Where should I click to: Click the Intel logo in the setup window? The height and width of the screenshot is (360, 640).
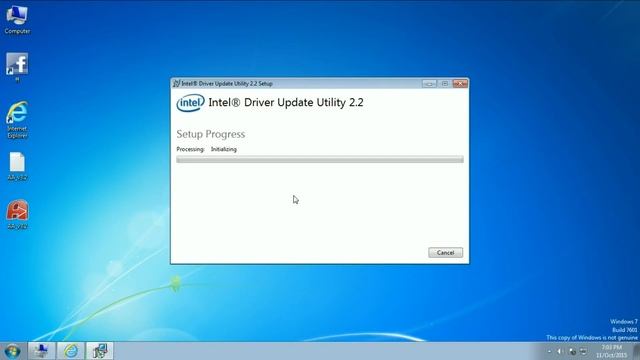pos(190,103)
